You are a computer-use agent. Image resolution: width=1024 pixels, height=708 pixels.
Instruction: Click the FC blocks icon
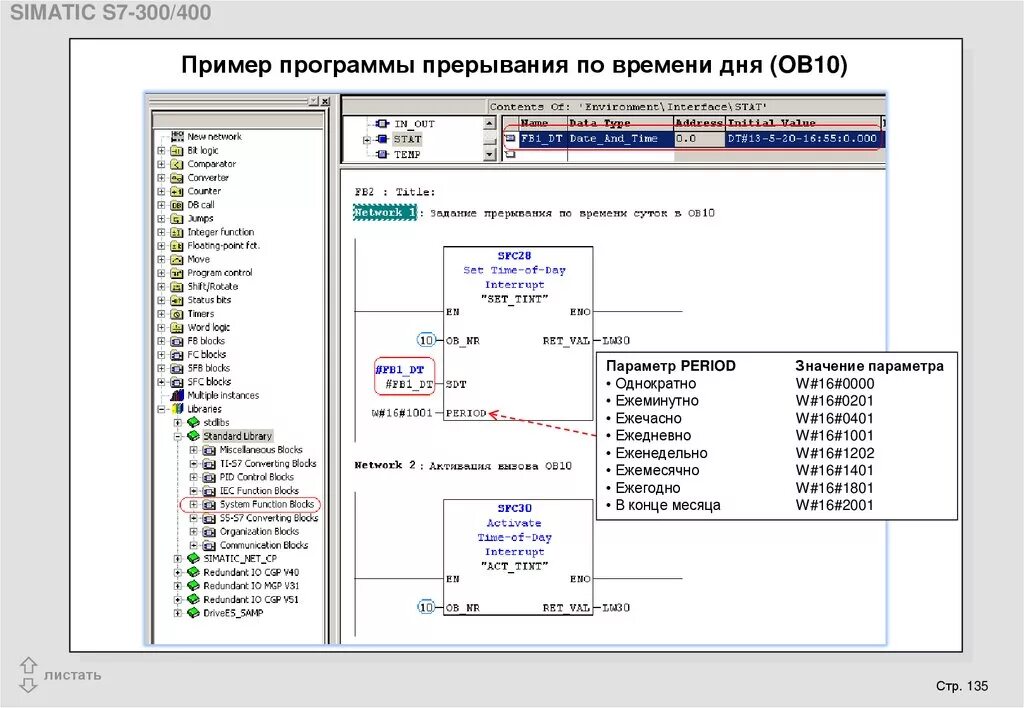click(176, 355)
